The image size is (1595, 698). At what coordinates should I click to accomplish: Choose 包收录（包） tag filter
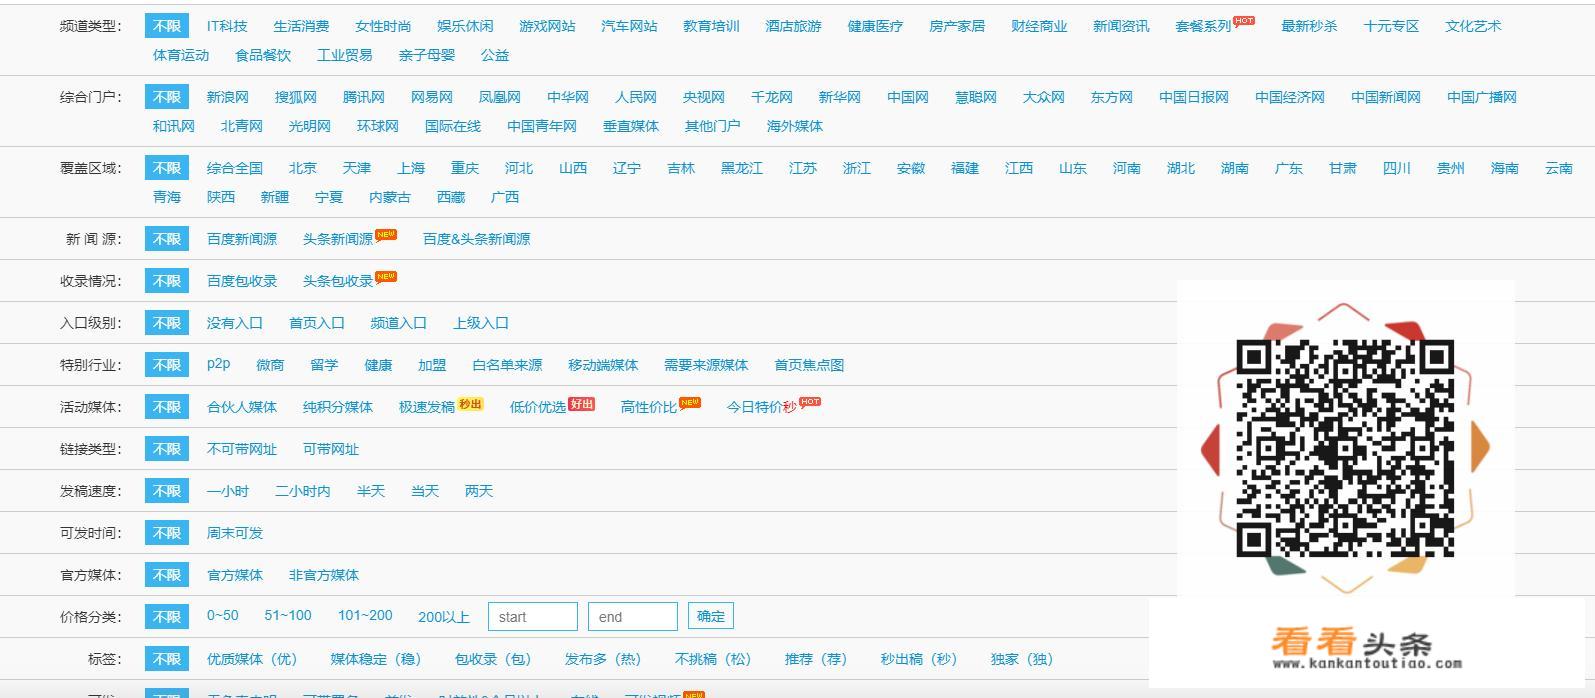point(493,659)
